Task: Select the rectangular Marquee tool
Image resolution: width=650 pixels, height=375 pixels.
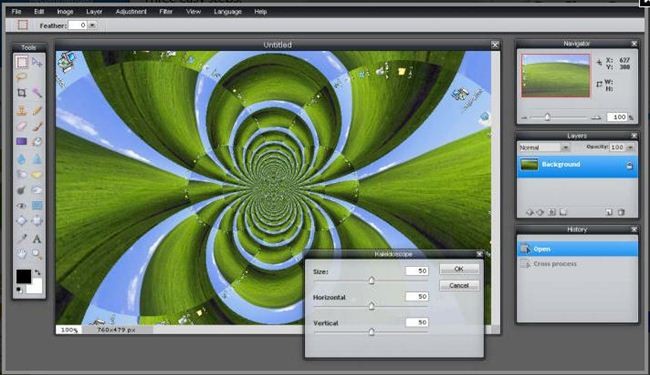Action: [x=22, y=62]
